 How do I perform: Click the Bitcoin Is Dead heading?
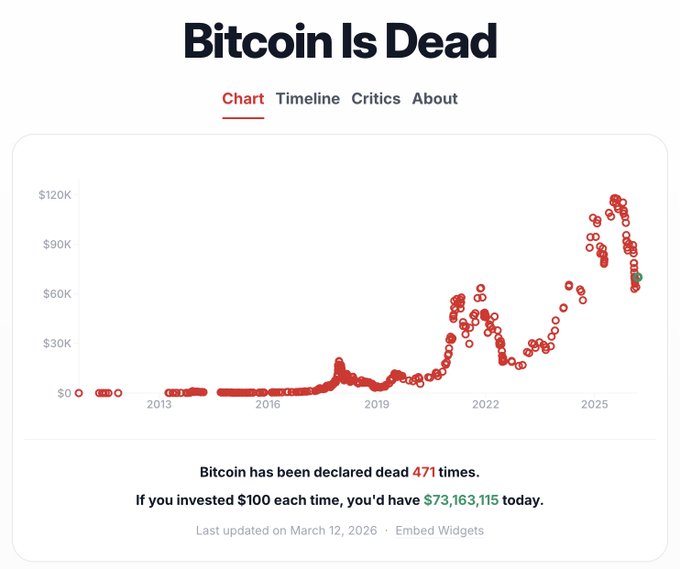pyautogui.click(x=340, y=42)
